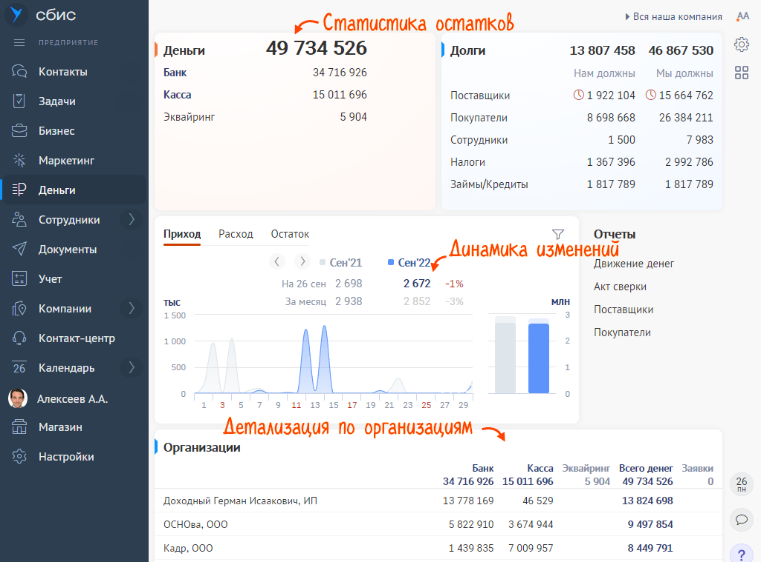This screenshot has width=761, height=562.
Task: Click the help question mark button
Action: pyautogui.click(x=741, y=552)
